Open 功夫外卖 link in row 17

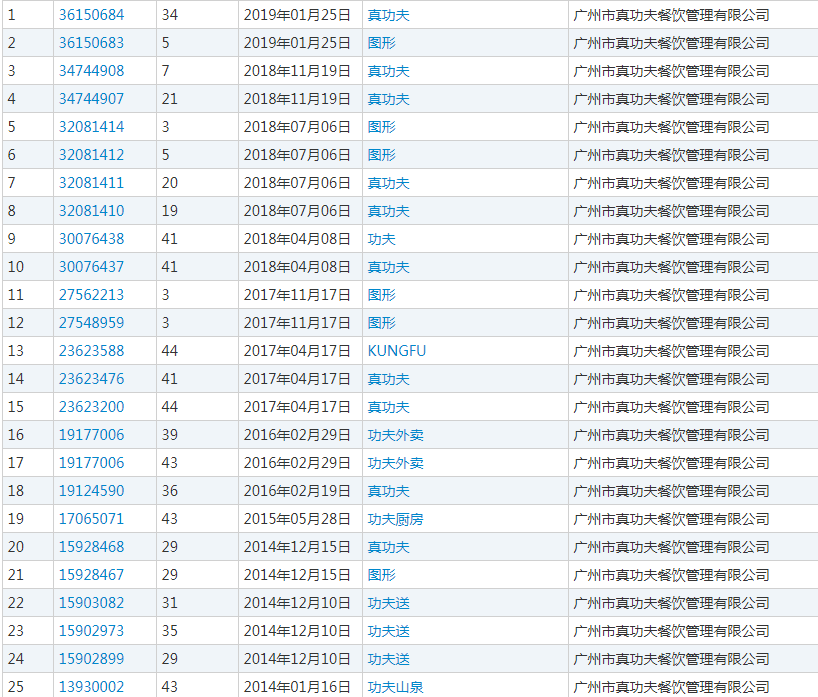[x=395, y=463]
